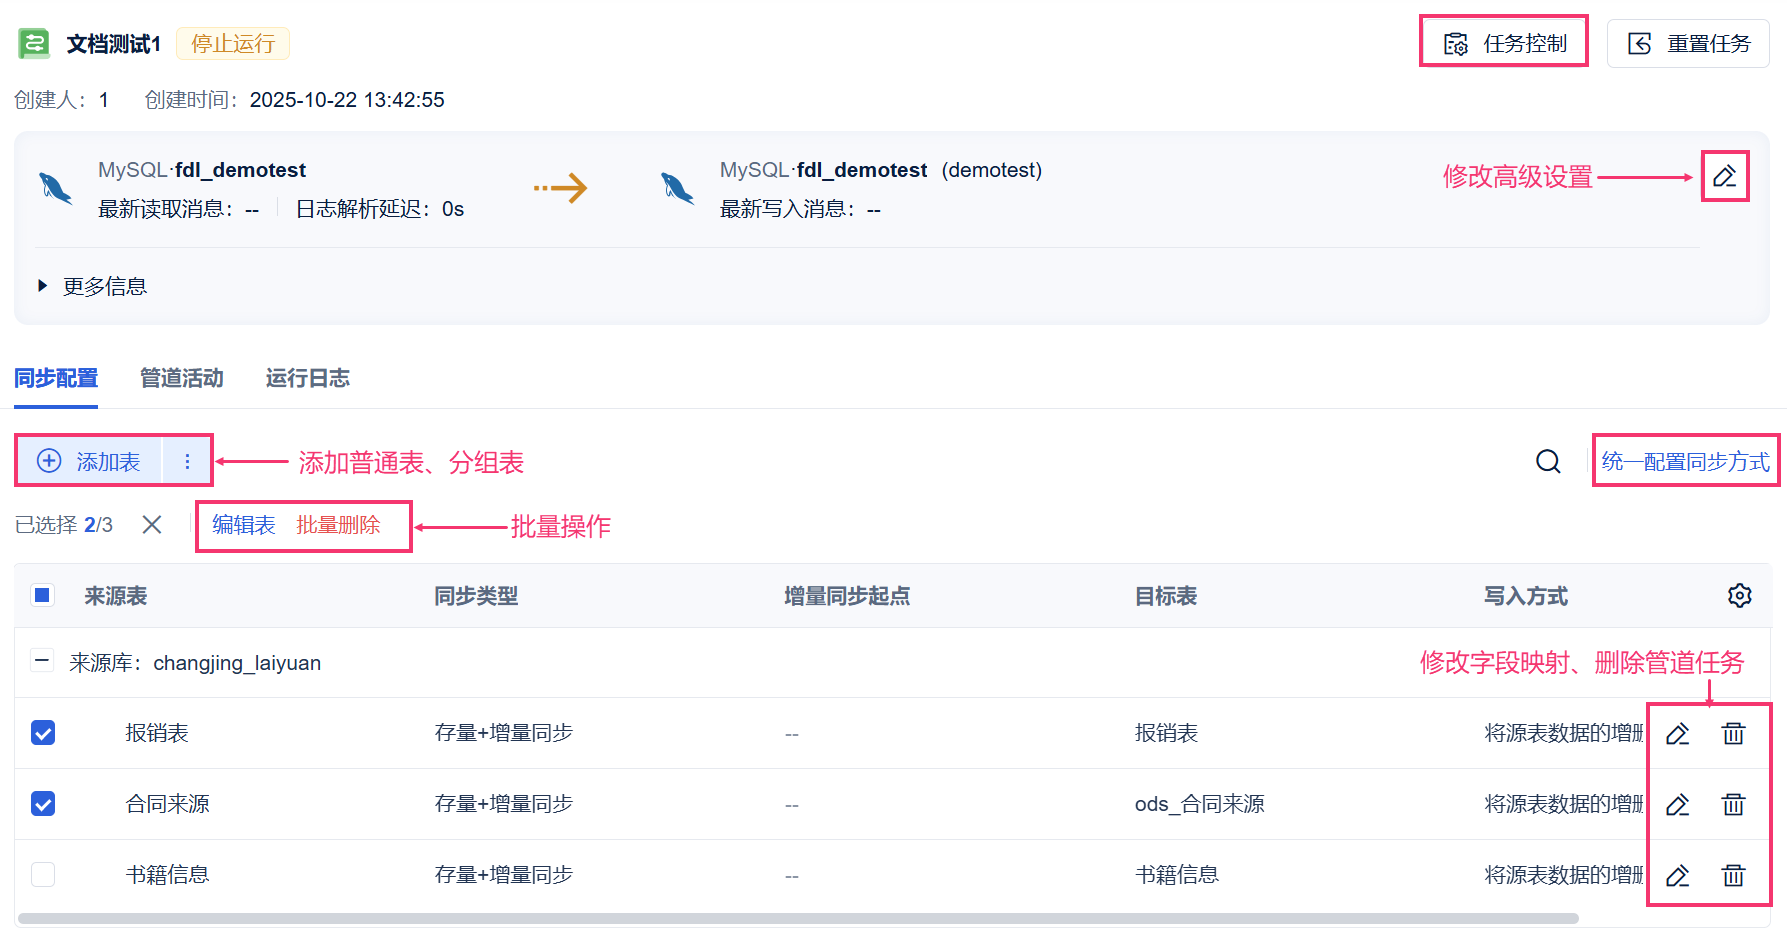Image resolution: width=1787 pixels, height=940 pixels.
Task: Open the column settings gear icon
Action: pos(1739,596)
